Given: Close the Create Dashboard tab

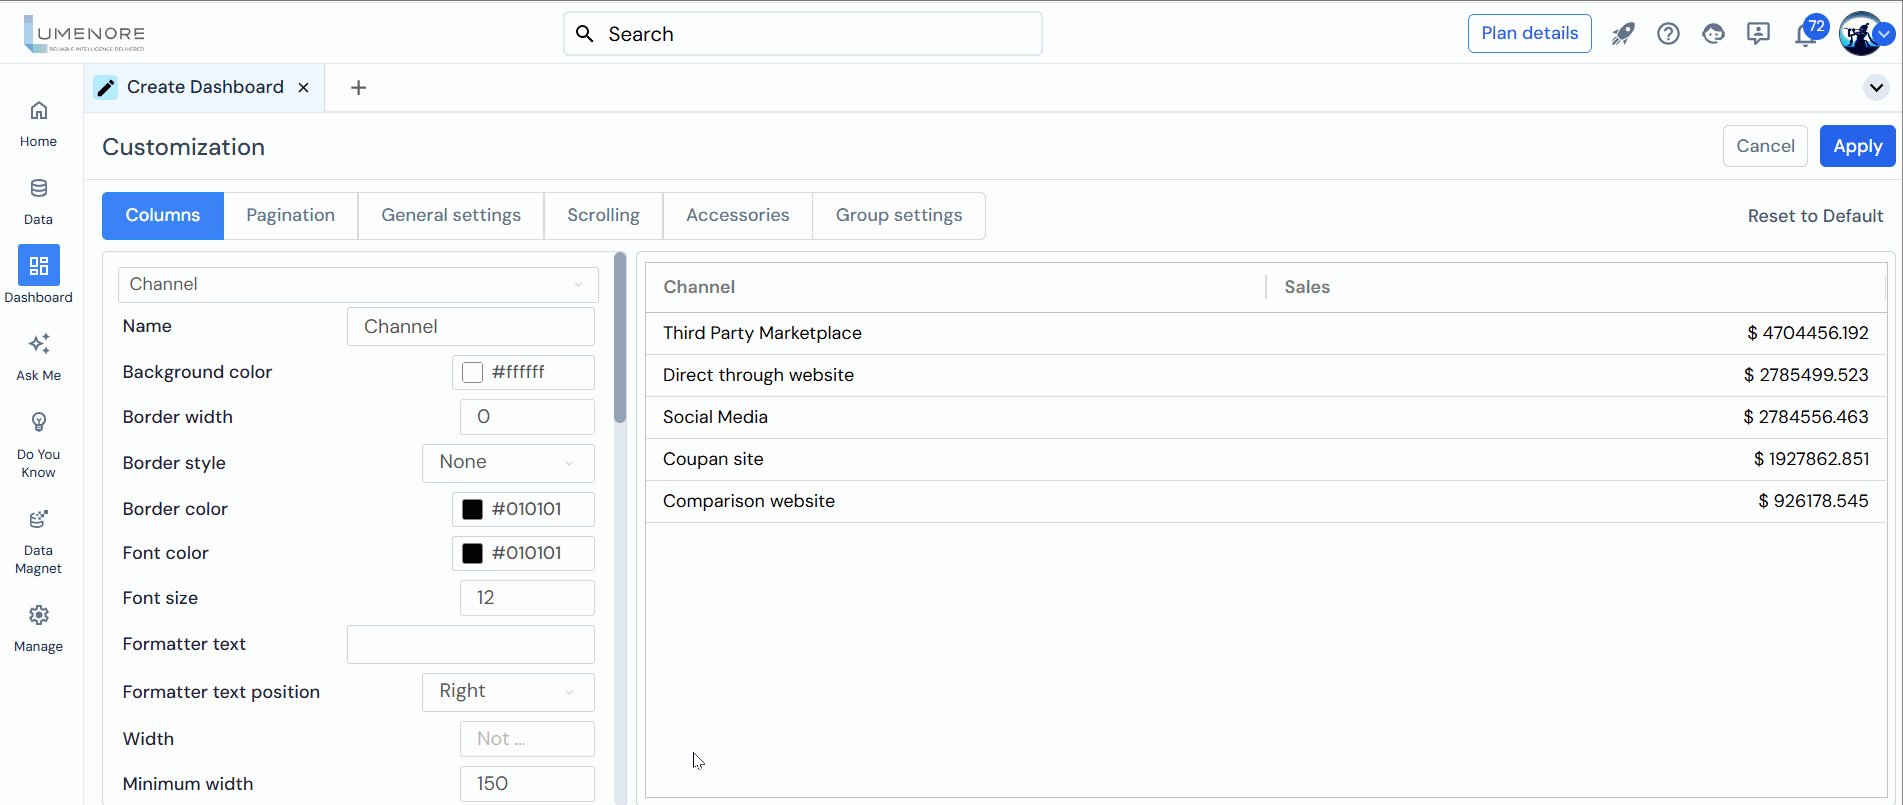Looking at the screenshot, I should pos(304,88).
